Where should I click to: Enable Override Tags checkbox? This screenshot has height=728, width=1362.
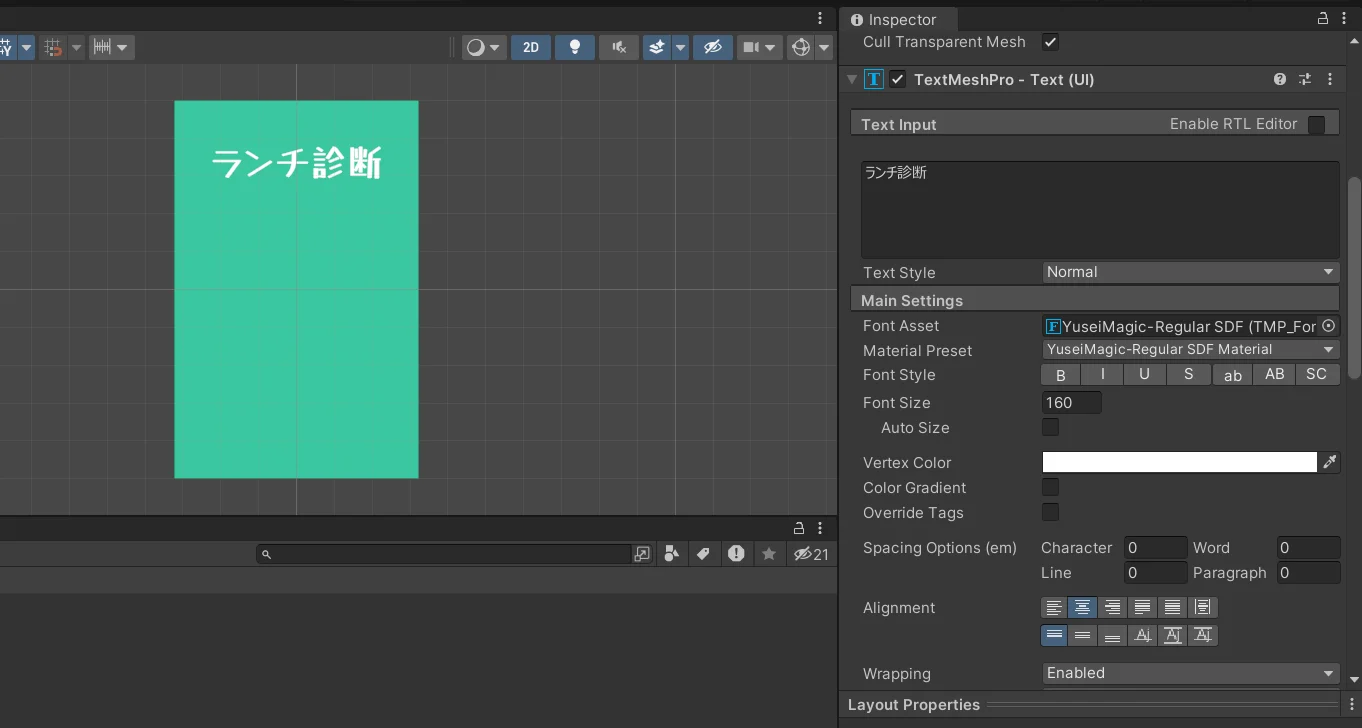click(1050, 513)
